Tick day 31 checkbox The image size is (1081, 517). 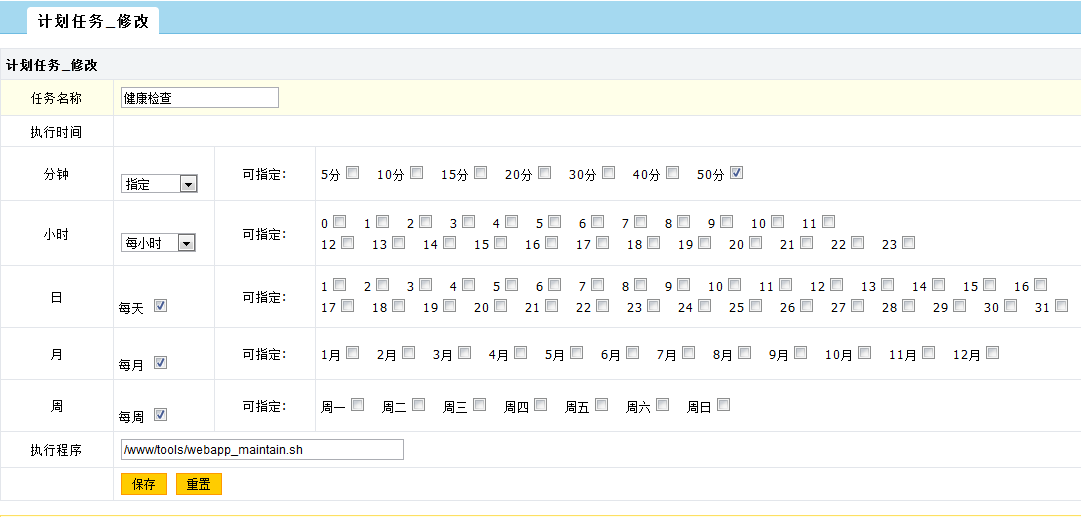(x=1061, y=306)
